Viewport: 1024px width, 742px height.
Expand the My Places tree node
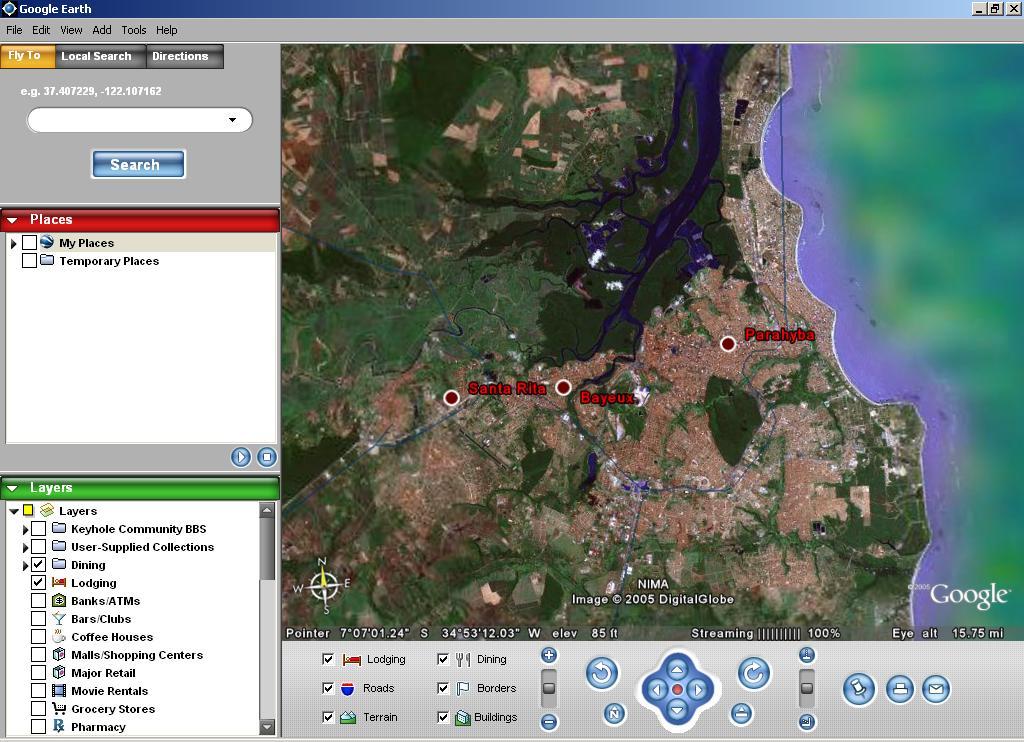14,243
